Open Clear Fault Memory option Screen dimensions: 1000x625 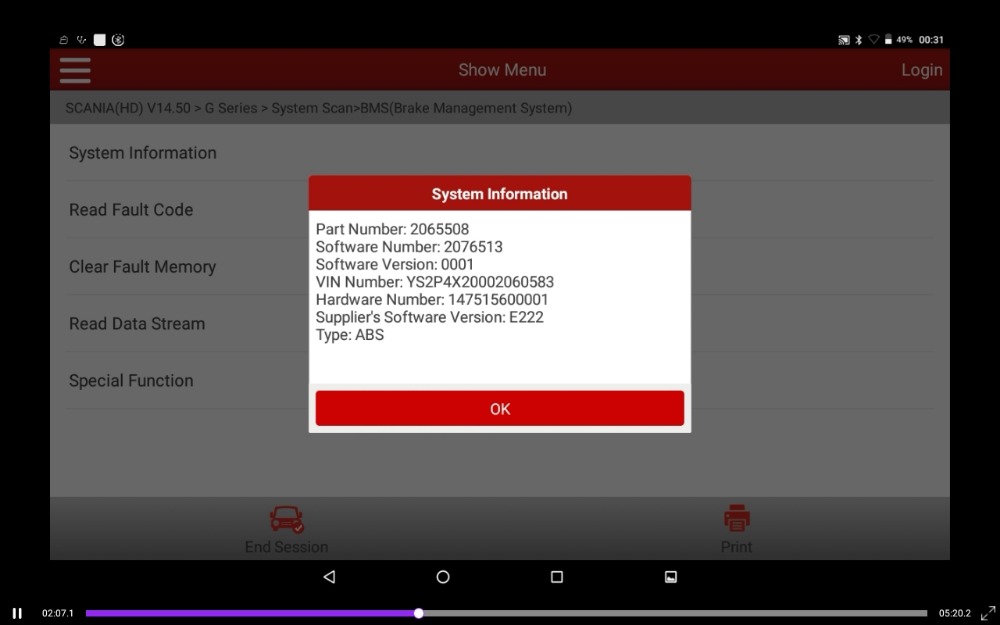142,267
